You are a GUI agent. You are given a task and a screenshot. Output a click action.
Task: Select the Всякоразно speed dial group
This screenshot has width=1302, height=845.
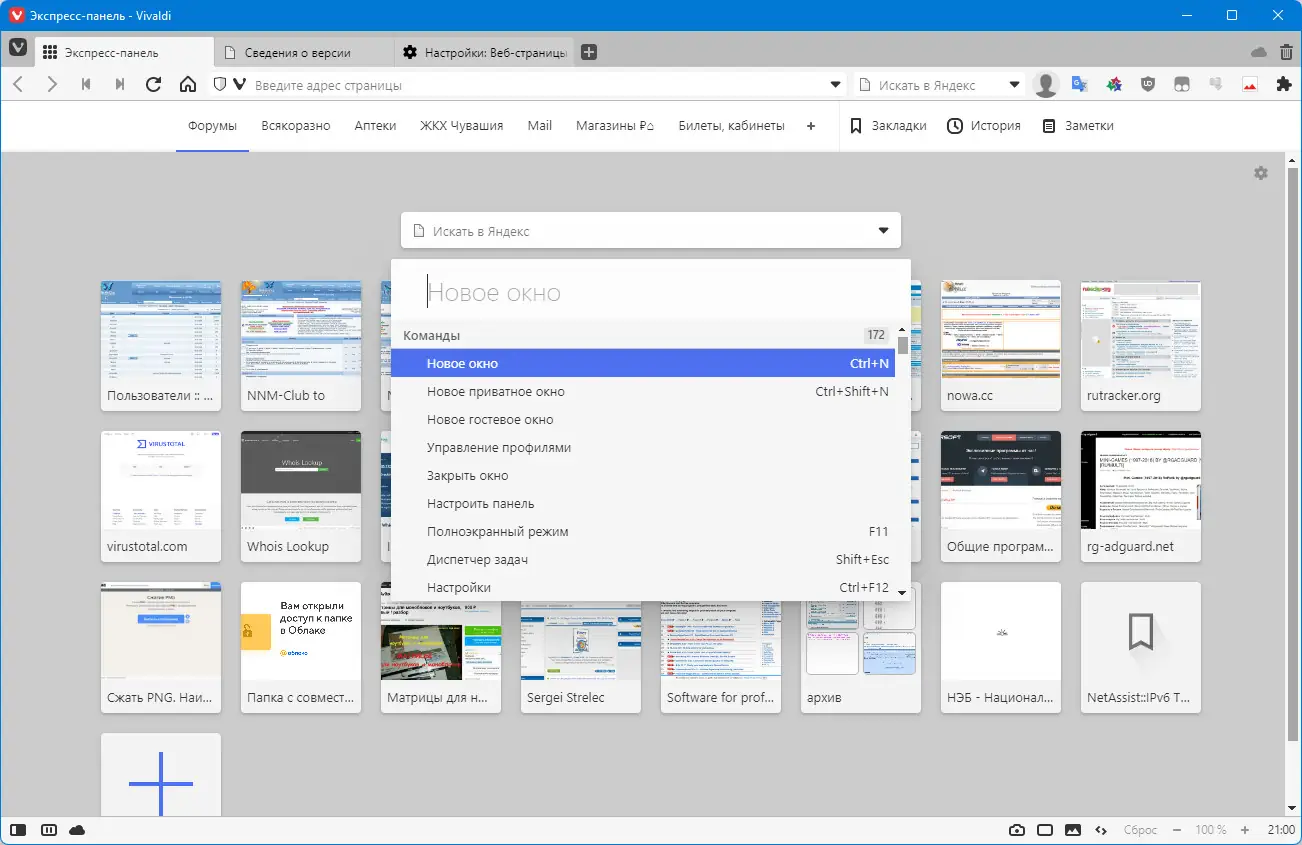pyautogui.click(x=295, y=126)
